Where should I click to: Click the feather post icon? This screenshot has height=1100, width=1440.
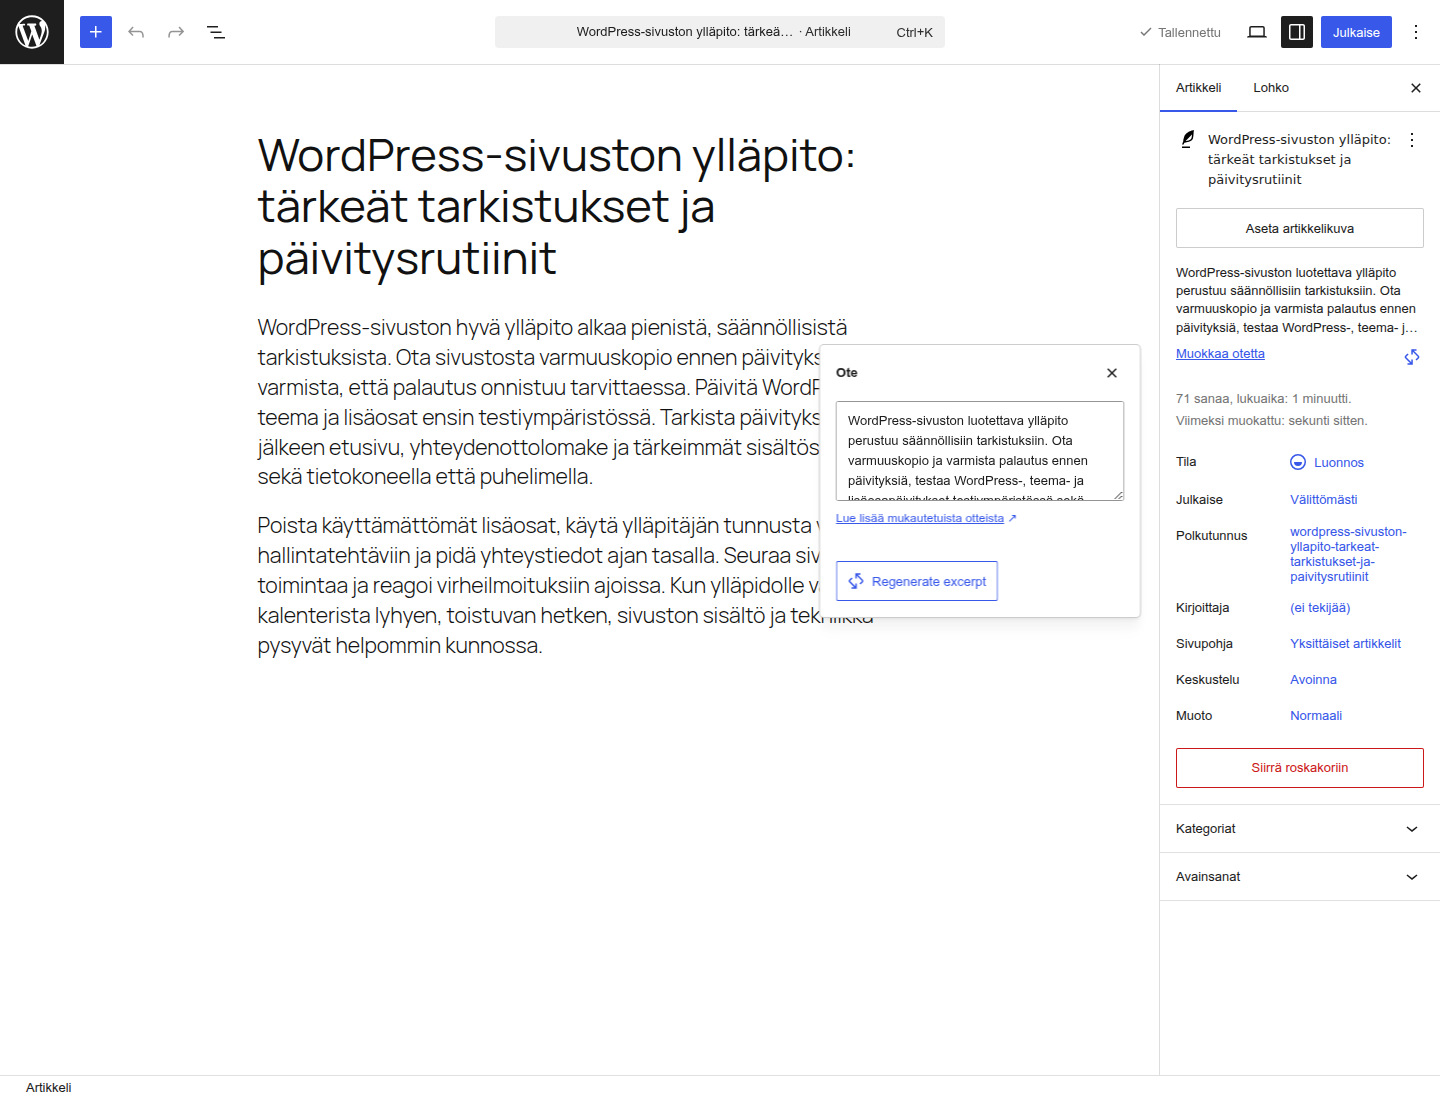[1188, 140]
